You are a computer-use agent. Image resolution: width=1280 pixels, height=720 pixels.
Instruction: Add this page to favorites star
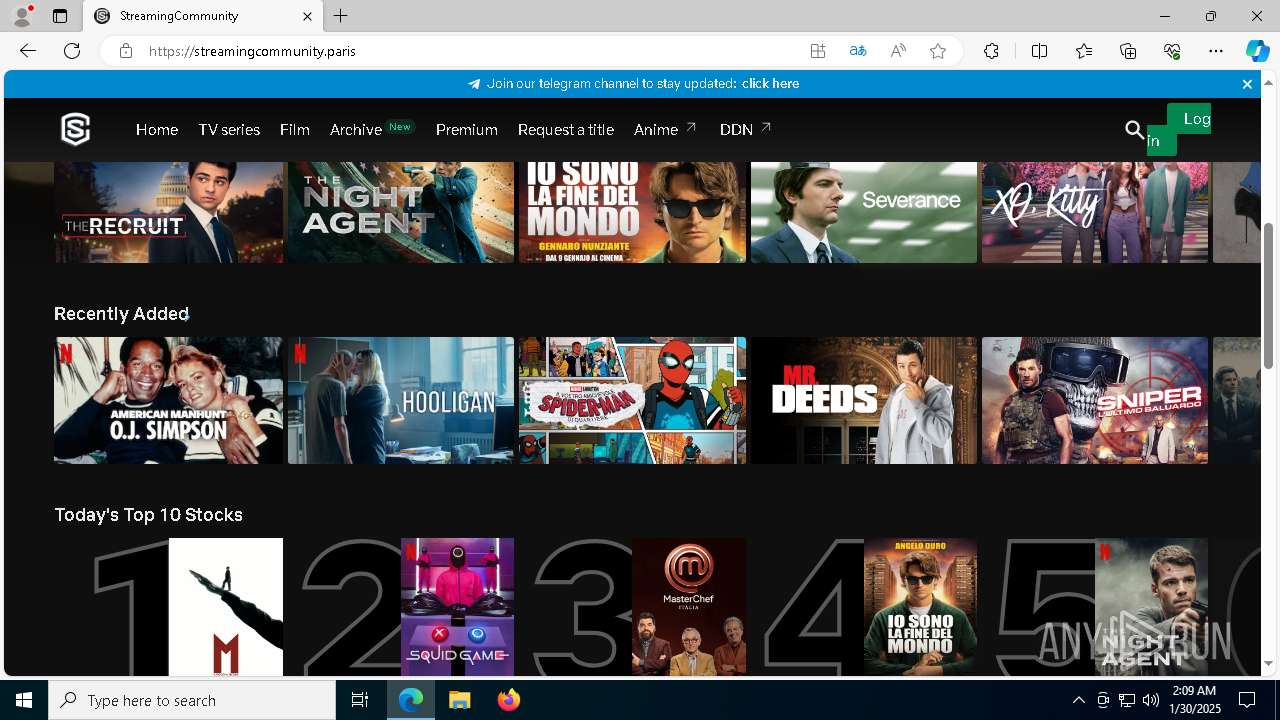(938, 51)
